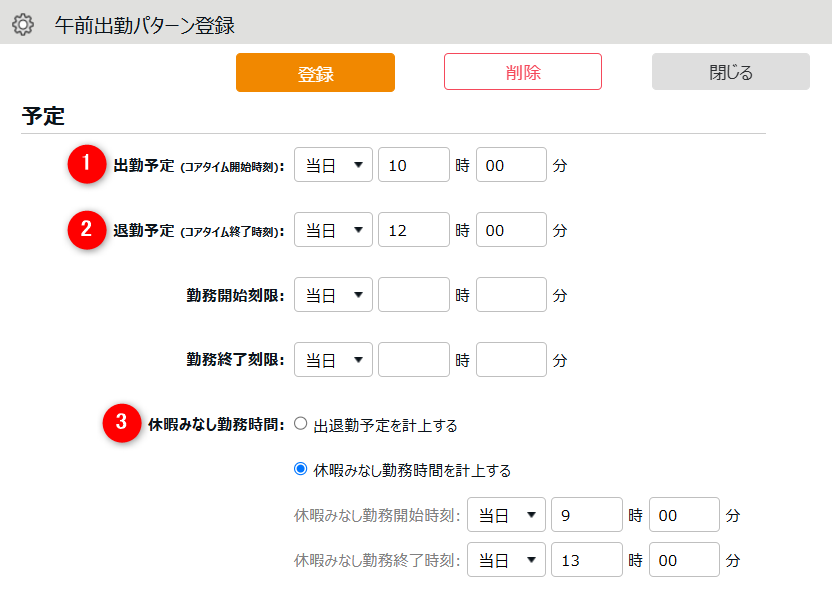Expand the 勤務終了刻限 day dropdown
Viewport: 832px width, 602px height.
coord(333,360)
